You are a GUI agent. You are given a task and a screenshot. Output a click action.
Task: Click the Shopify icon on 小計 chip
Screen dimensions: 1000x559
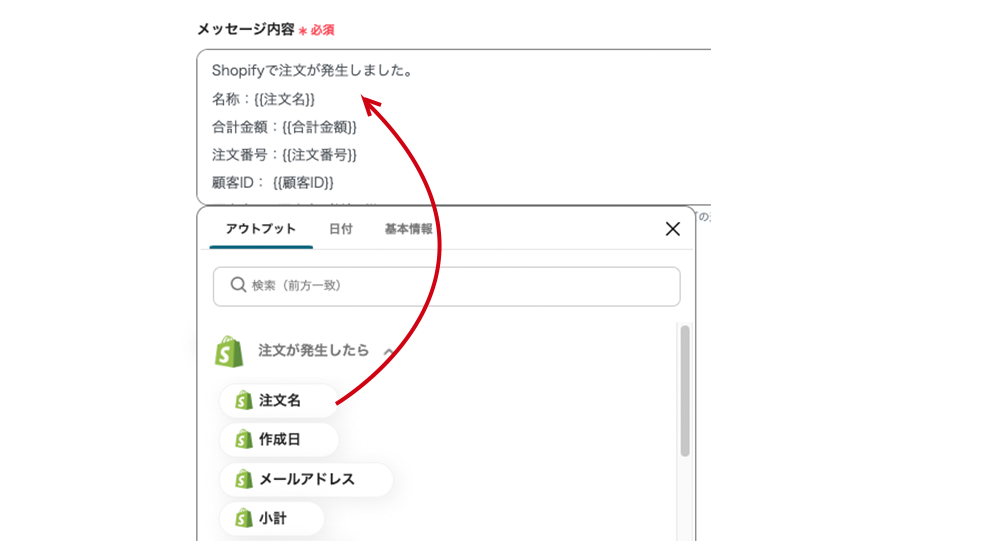[244, 518]
